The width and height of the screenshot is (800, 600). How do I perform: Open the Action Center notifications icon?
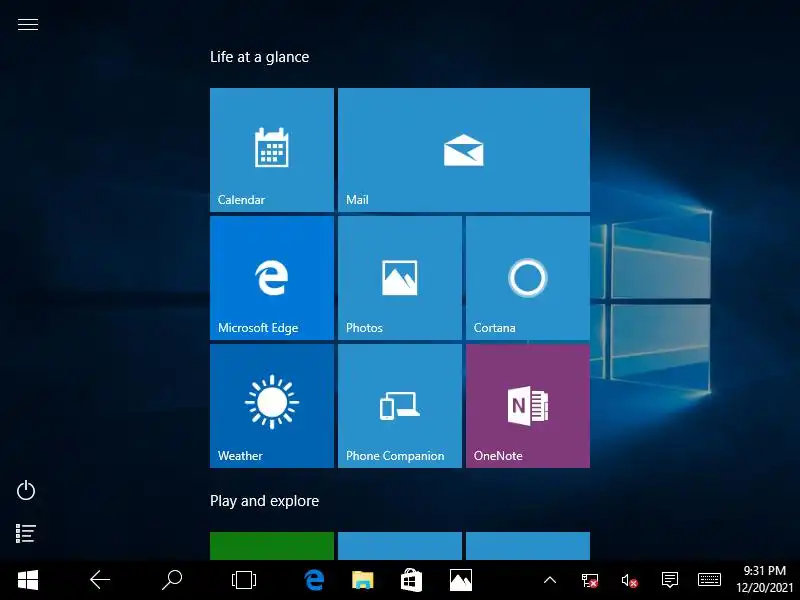click(x=669, y=580)
